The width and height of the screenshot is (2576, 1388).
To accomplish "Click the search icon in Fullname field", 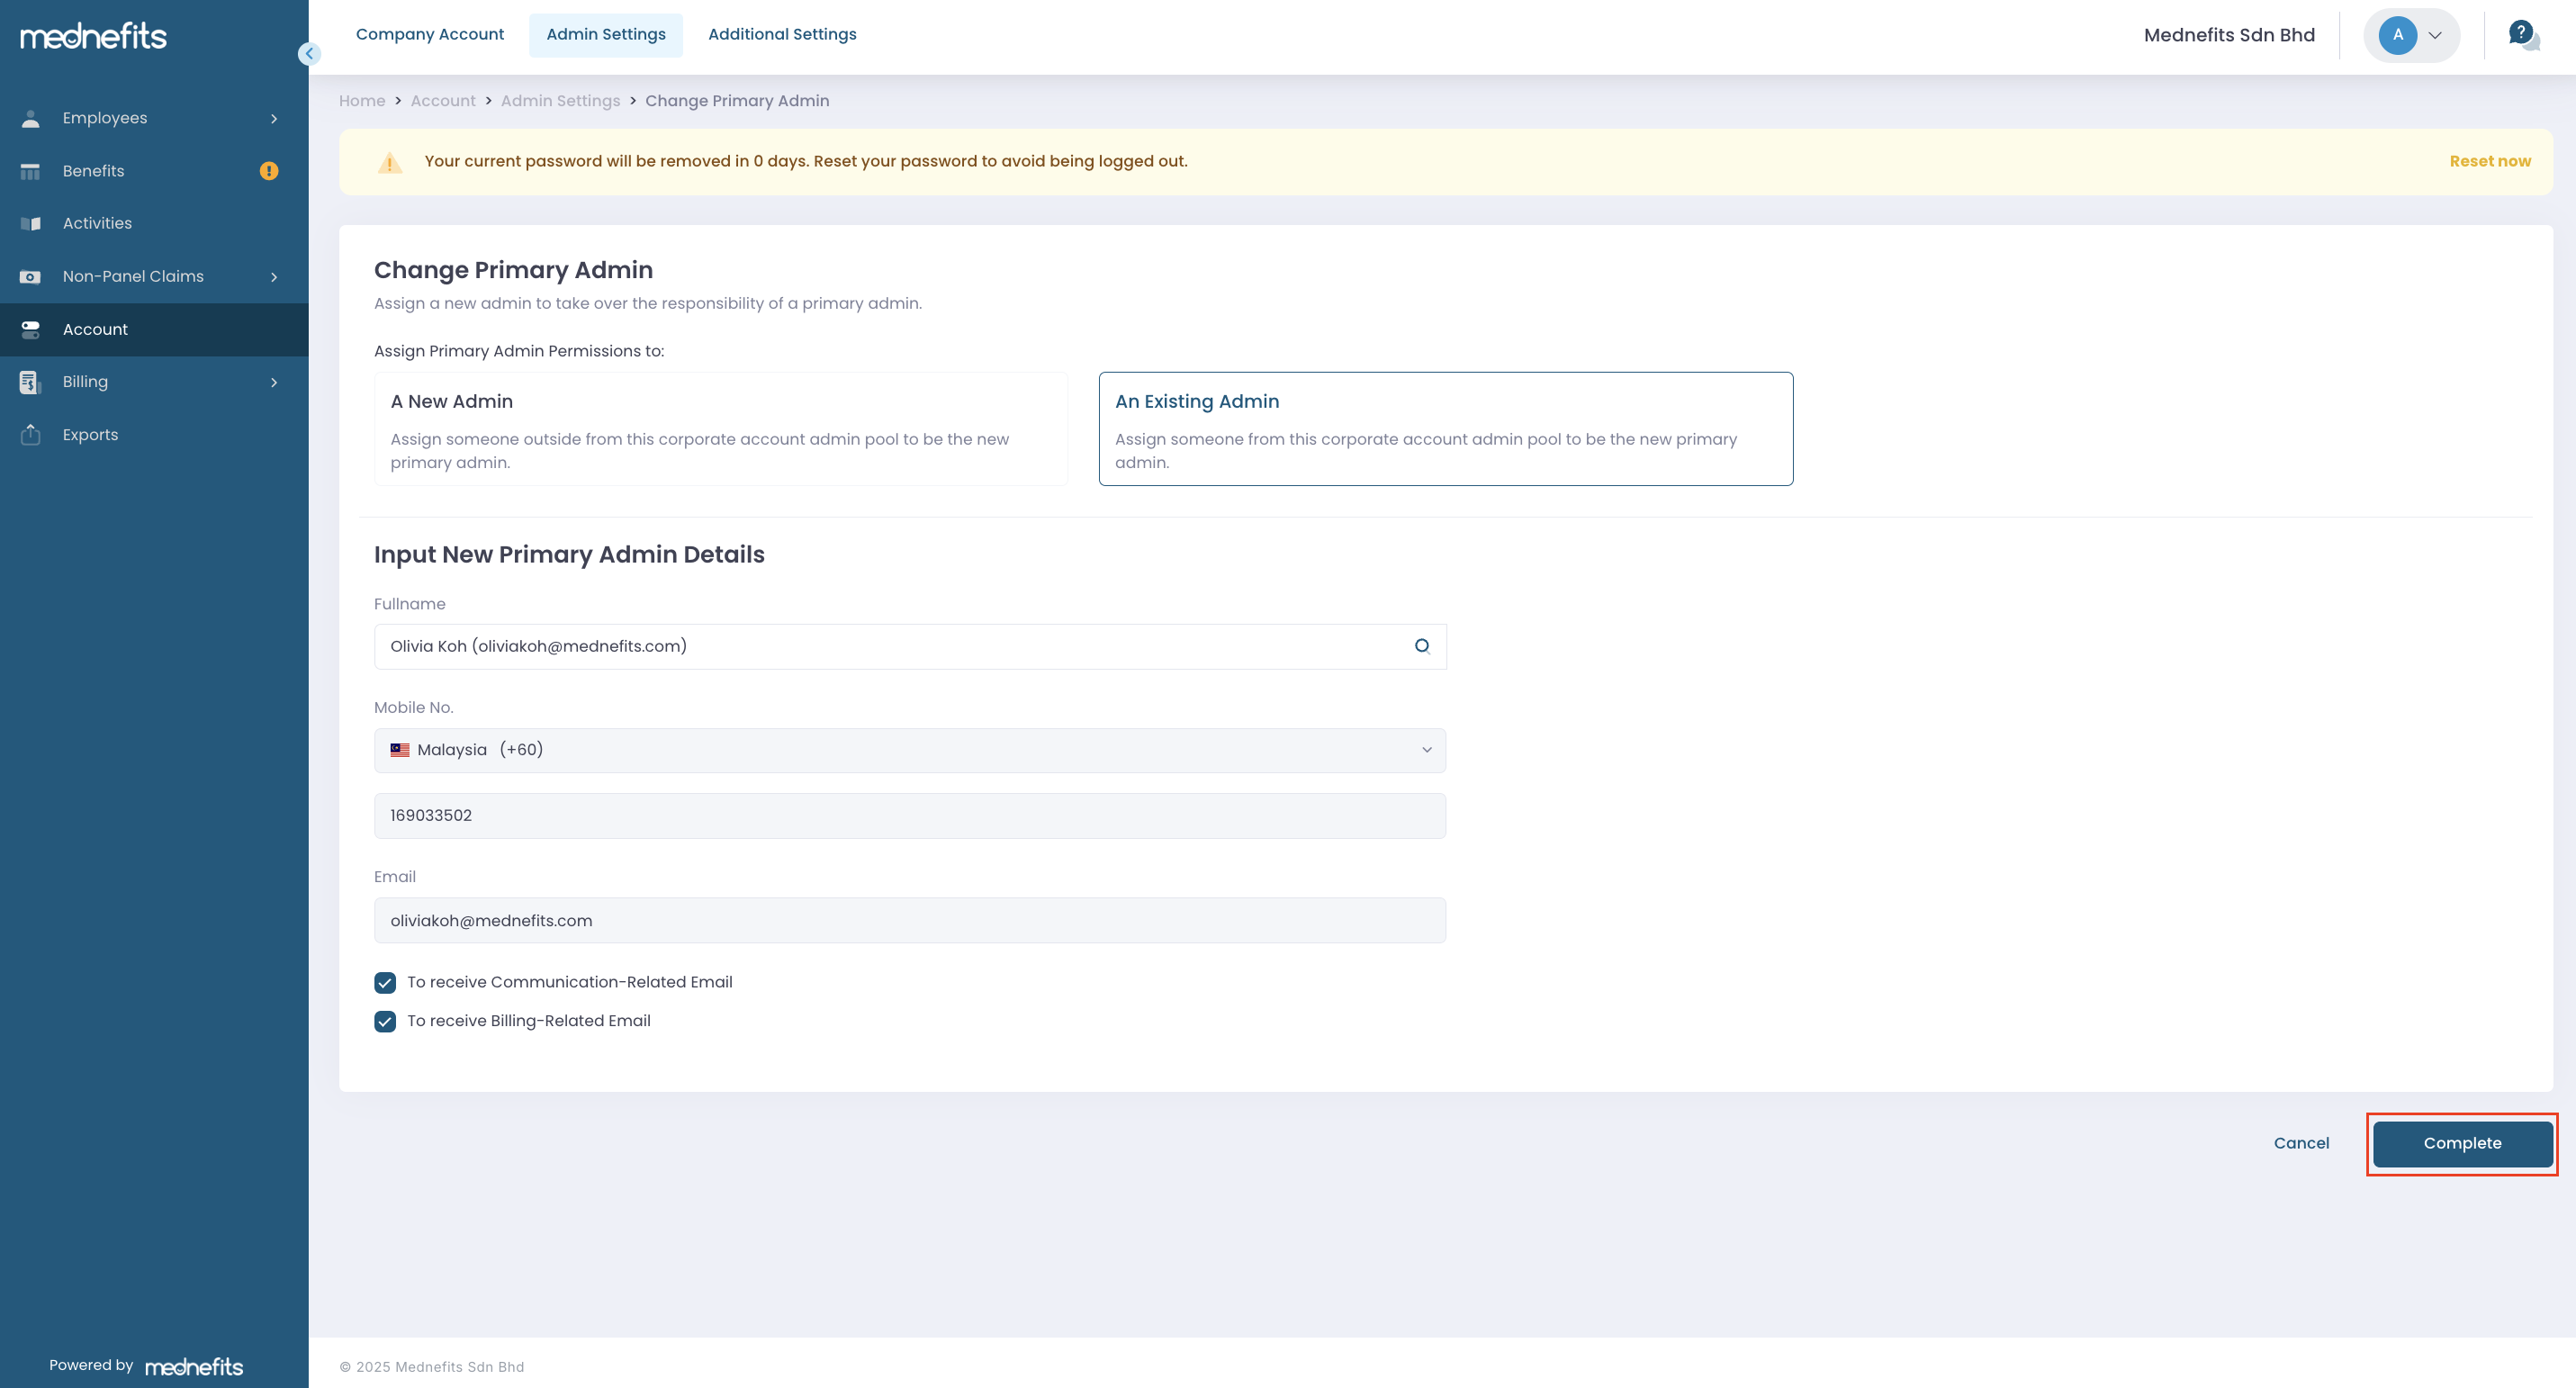I will point(1422,646).
